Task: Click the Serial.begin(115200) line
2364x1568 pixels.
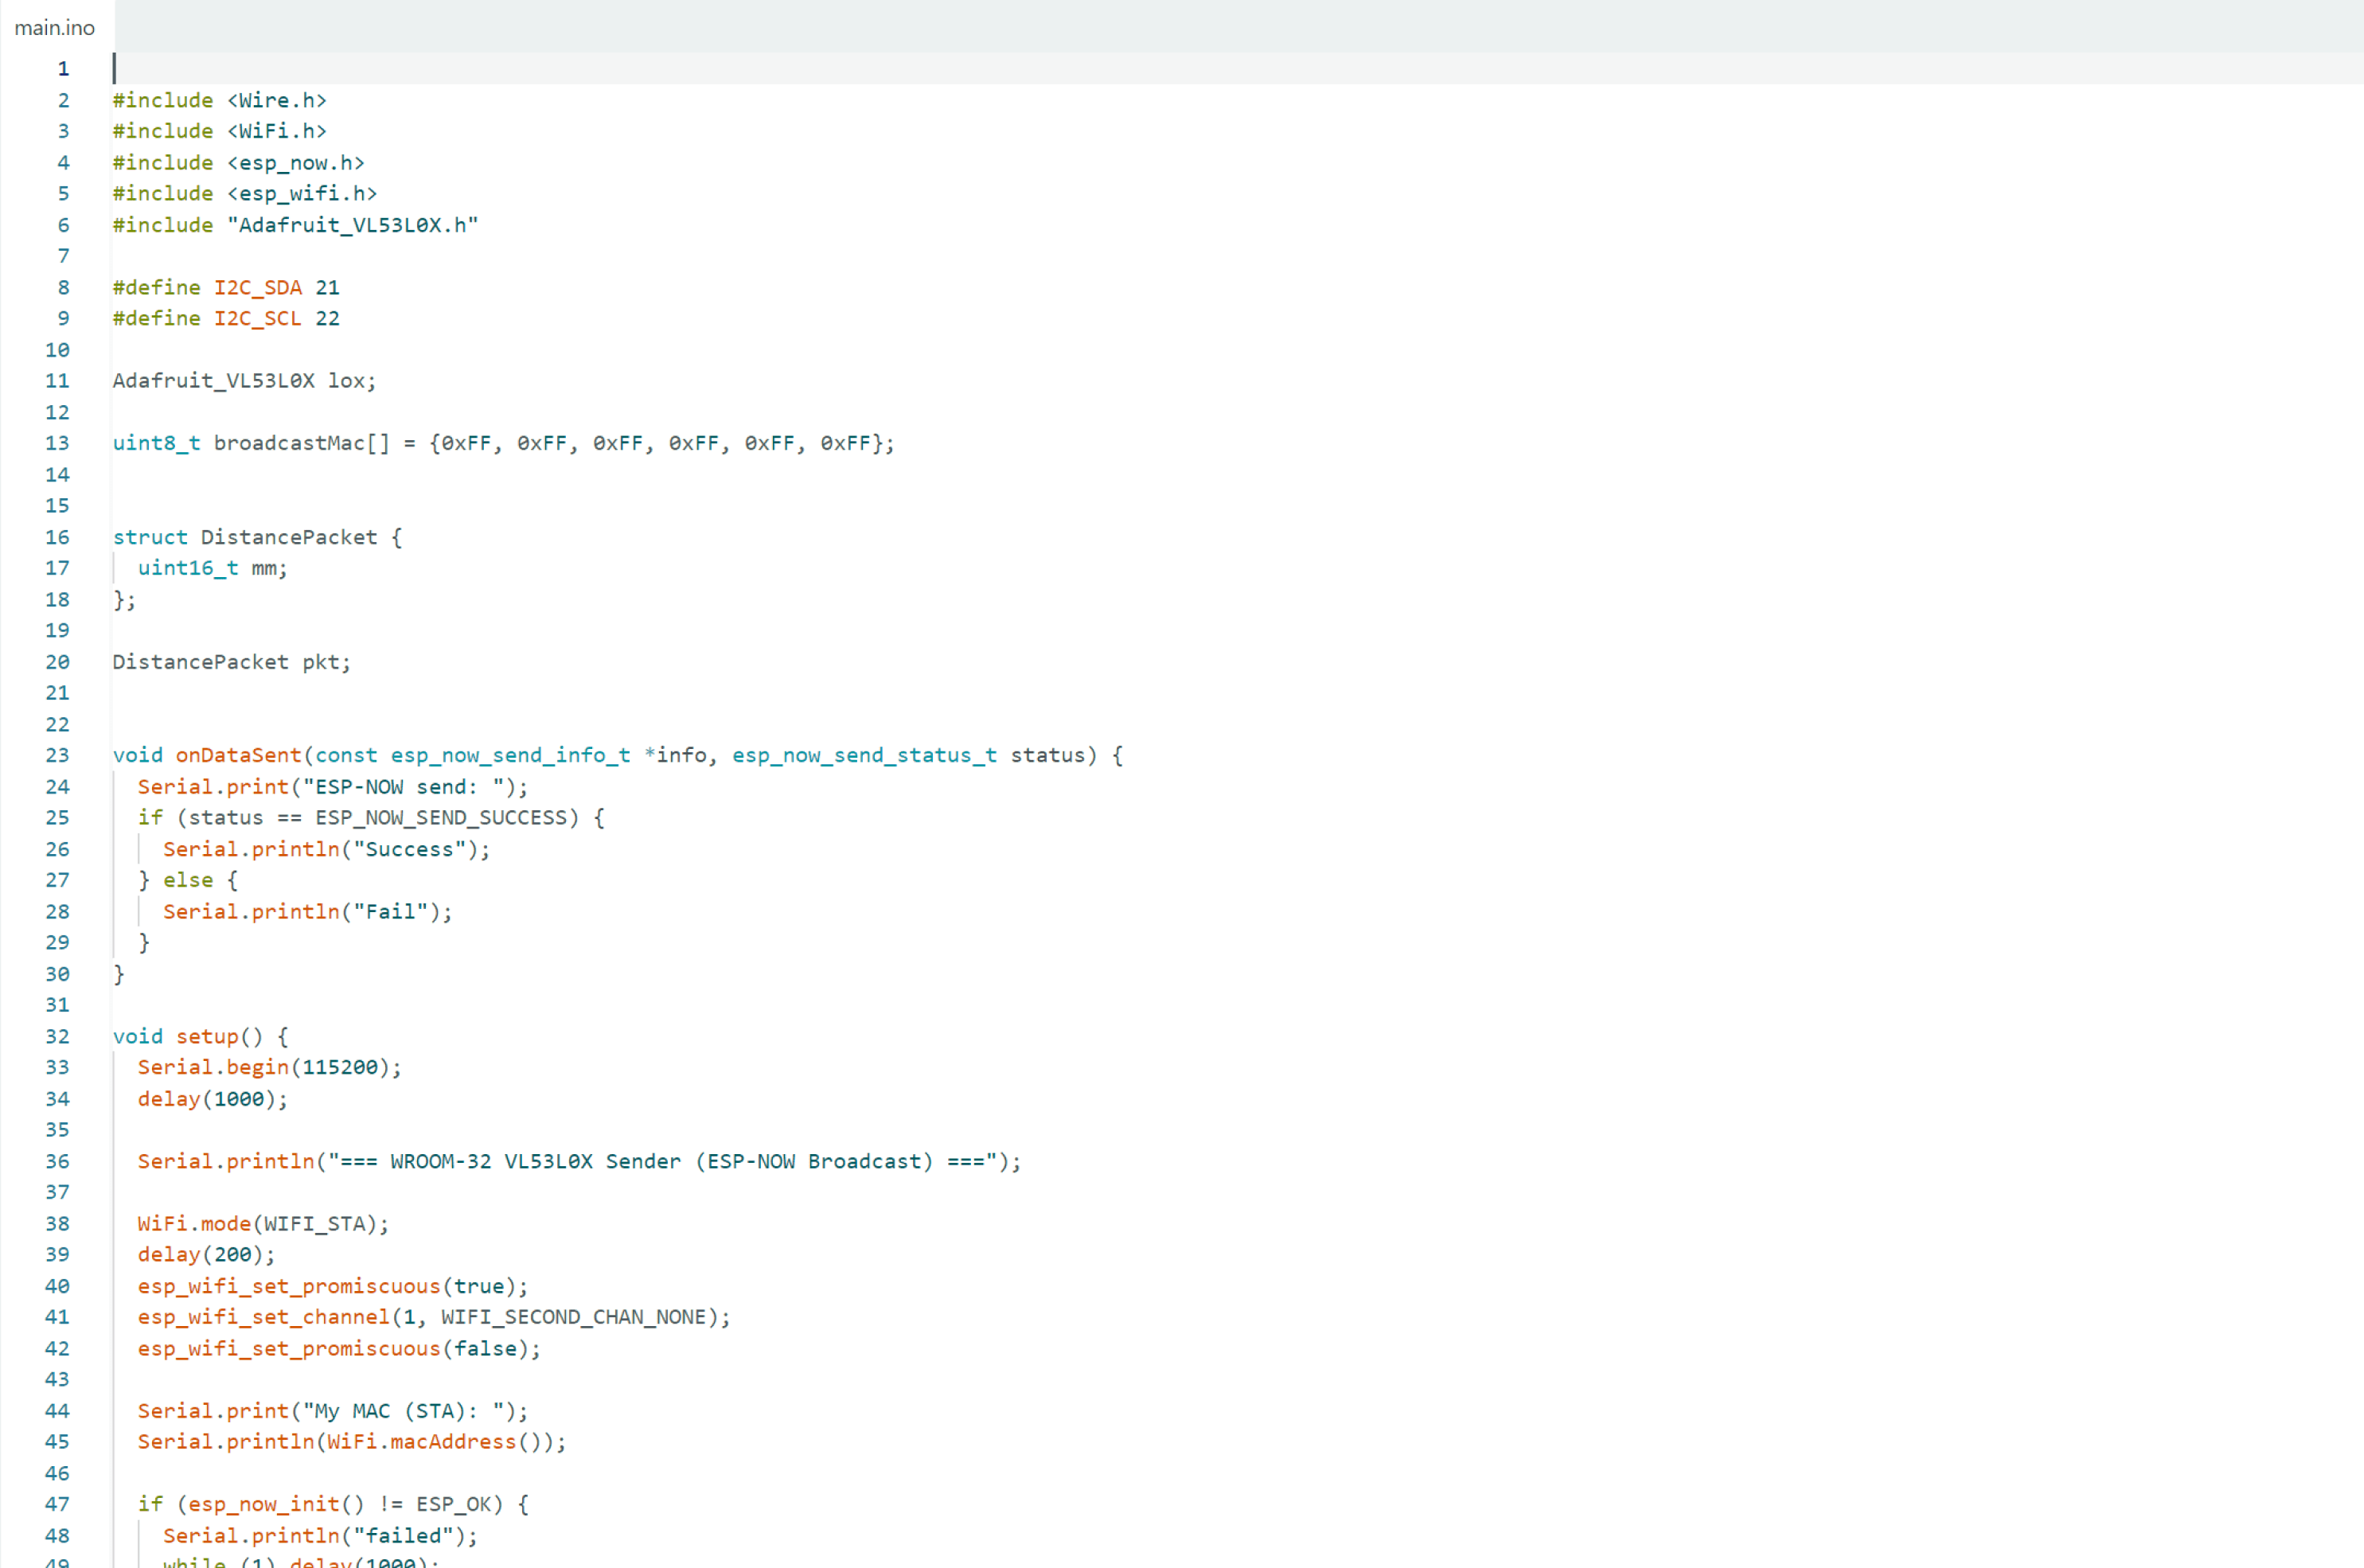Action: (x=269, y=1068)
